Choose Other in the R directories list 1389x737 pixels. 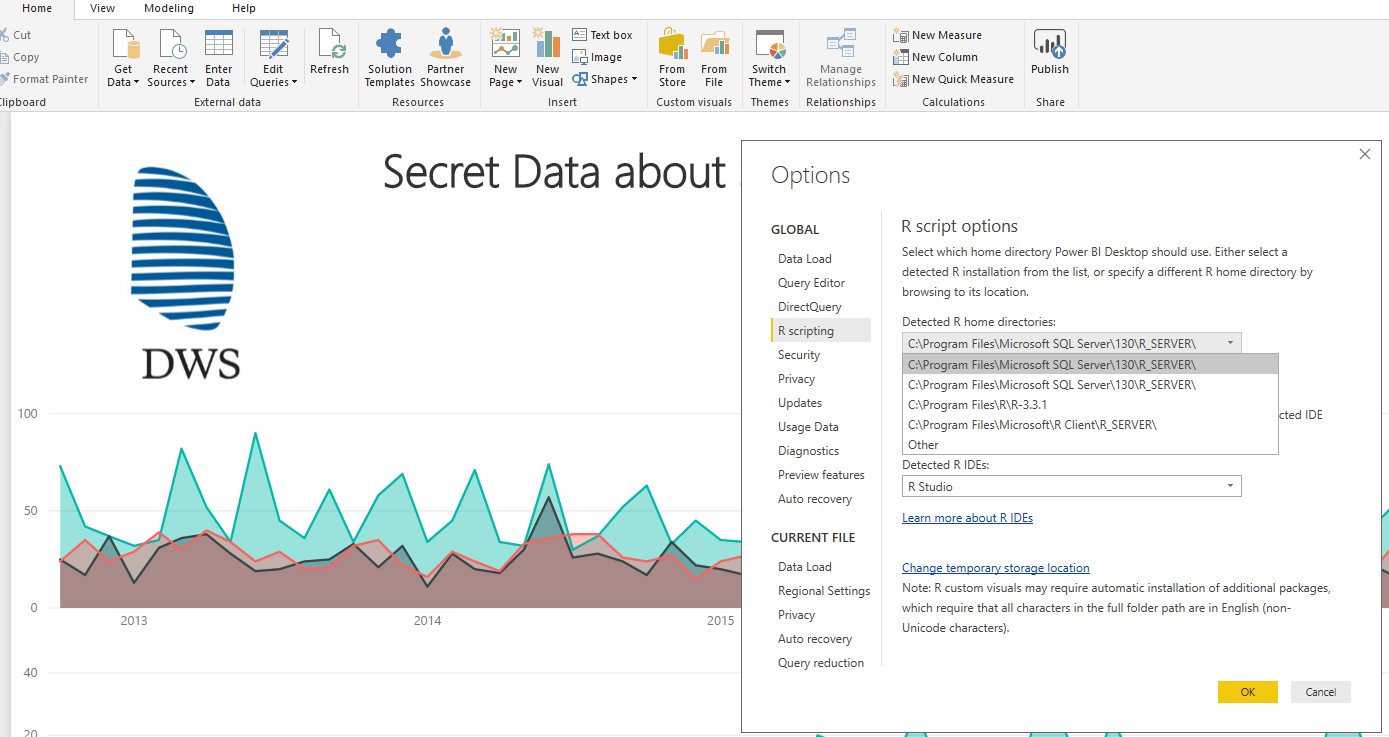point(1090,445)
